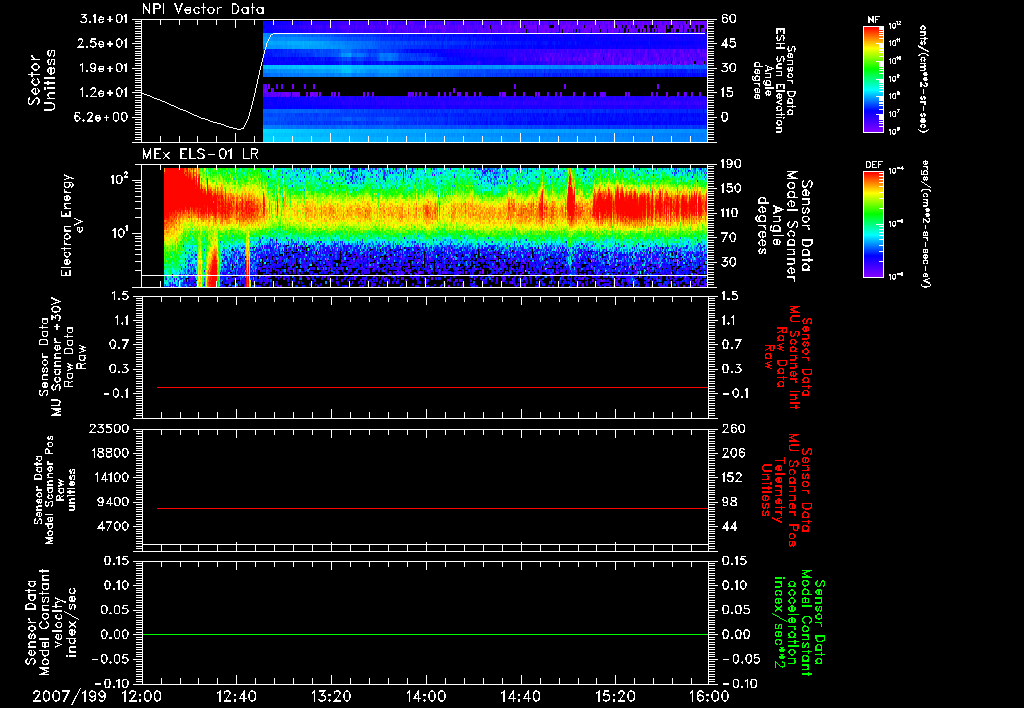1024x708 pixels.
Task: Click the DEF 'ergs/(cm**2-sr-sec-eV)' units label
Action: pos(925,224)
